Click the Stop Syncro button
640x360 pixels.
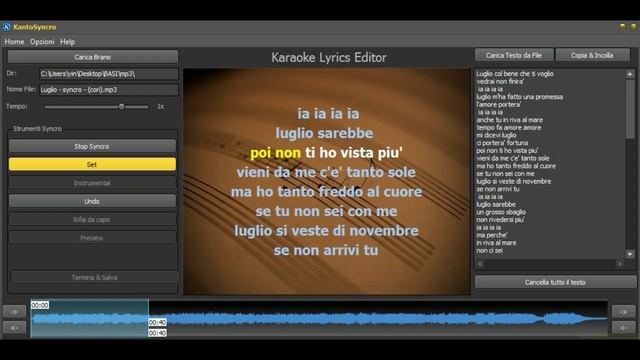click(x=92, y=146)
